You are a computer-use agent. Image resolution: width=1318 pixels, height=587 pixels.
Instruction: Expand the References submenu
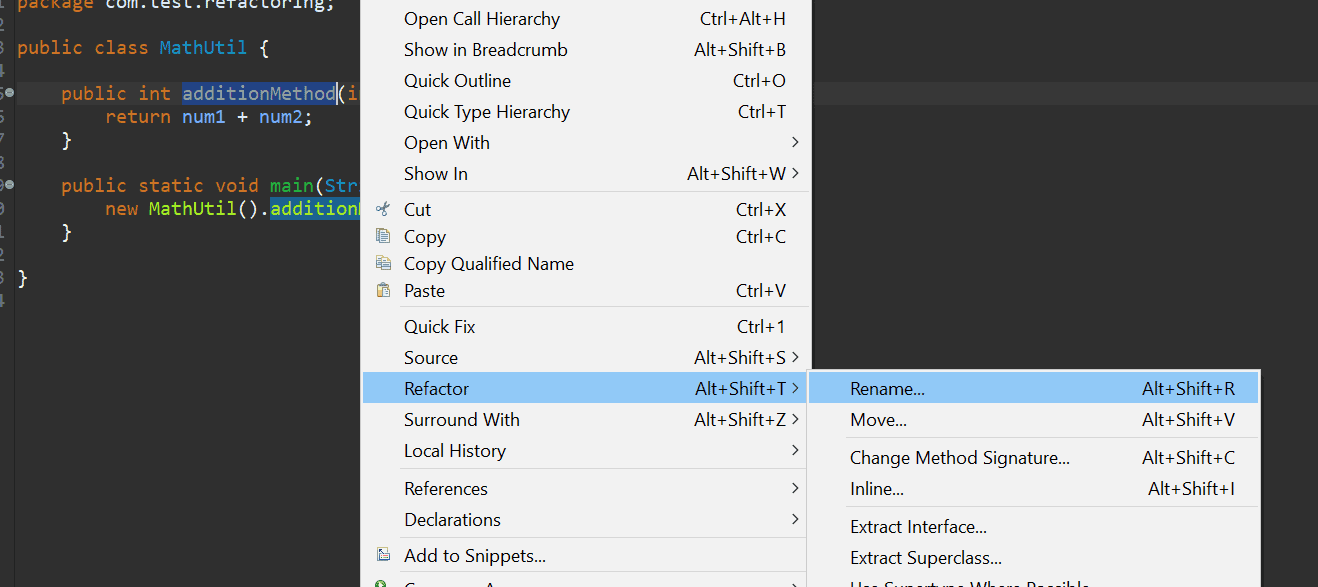click(x=585, y=489)
